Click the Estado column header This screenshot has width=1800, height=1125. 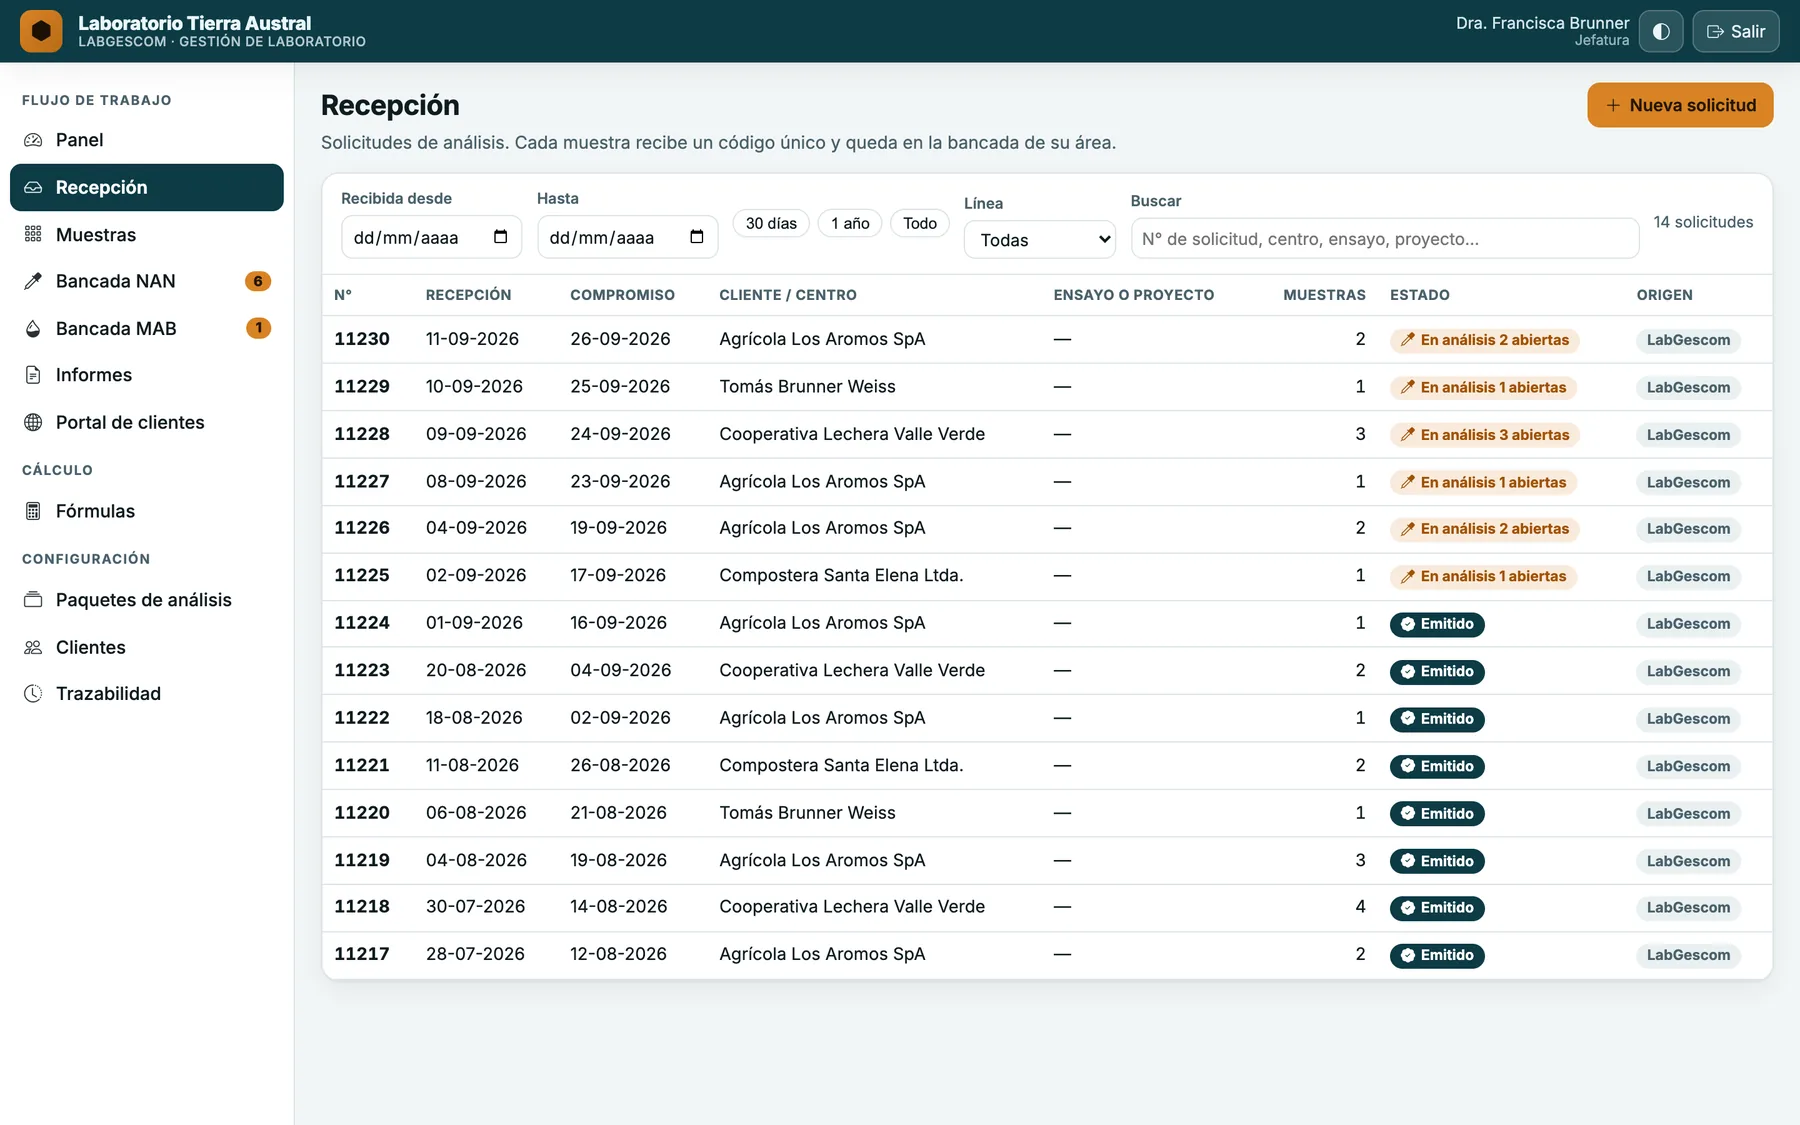1420,295
